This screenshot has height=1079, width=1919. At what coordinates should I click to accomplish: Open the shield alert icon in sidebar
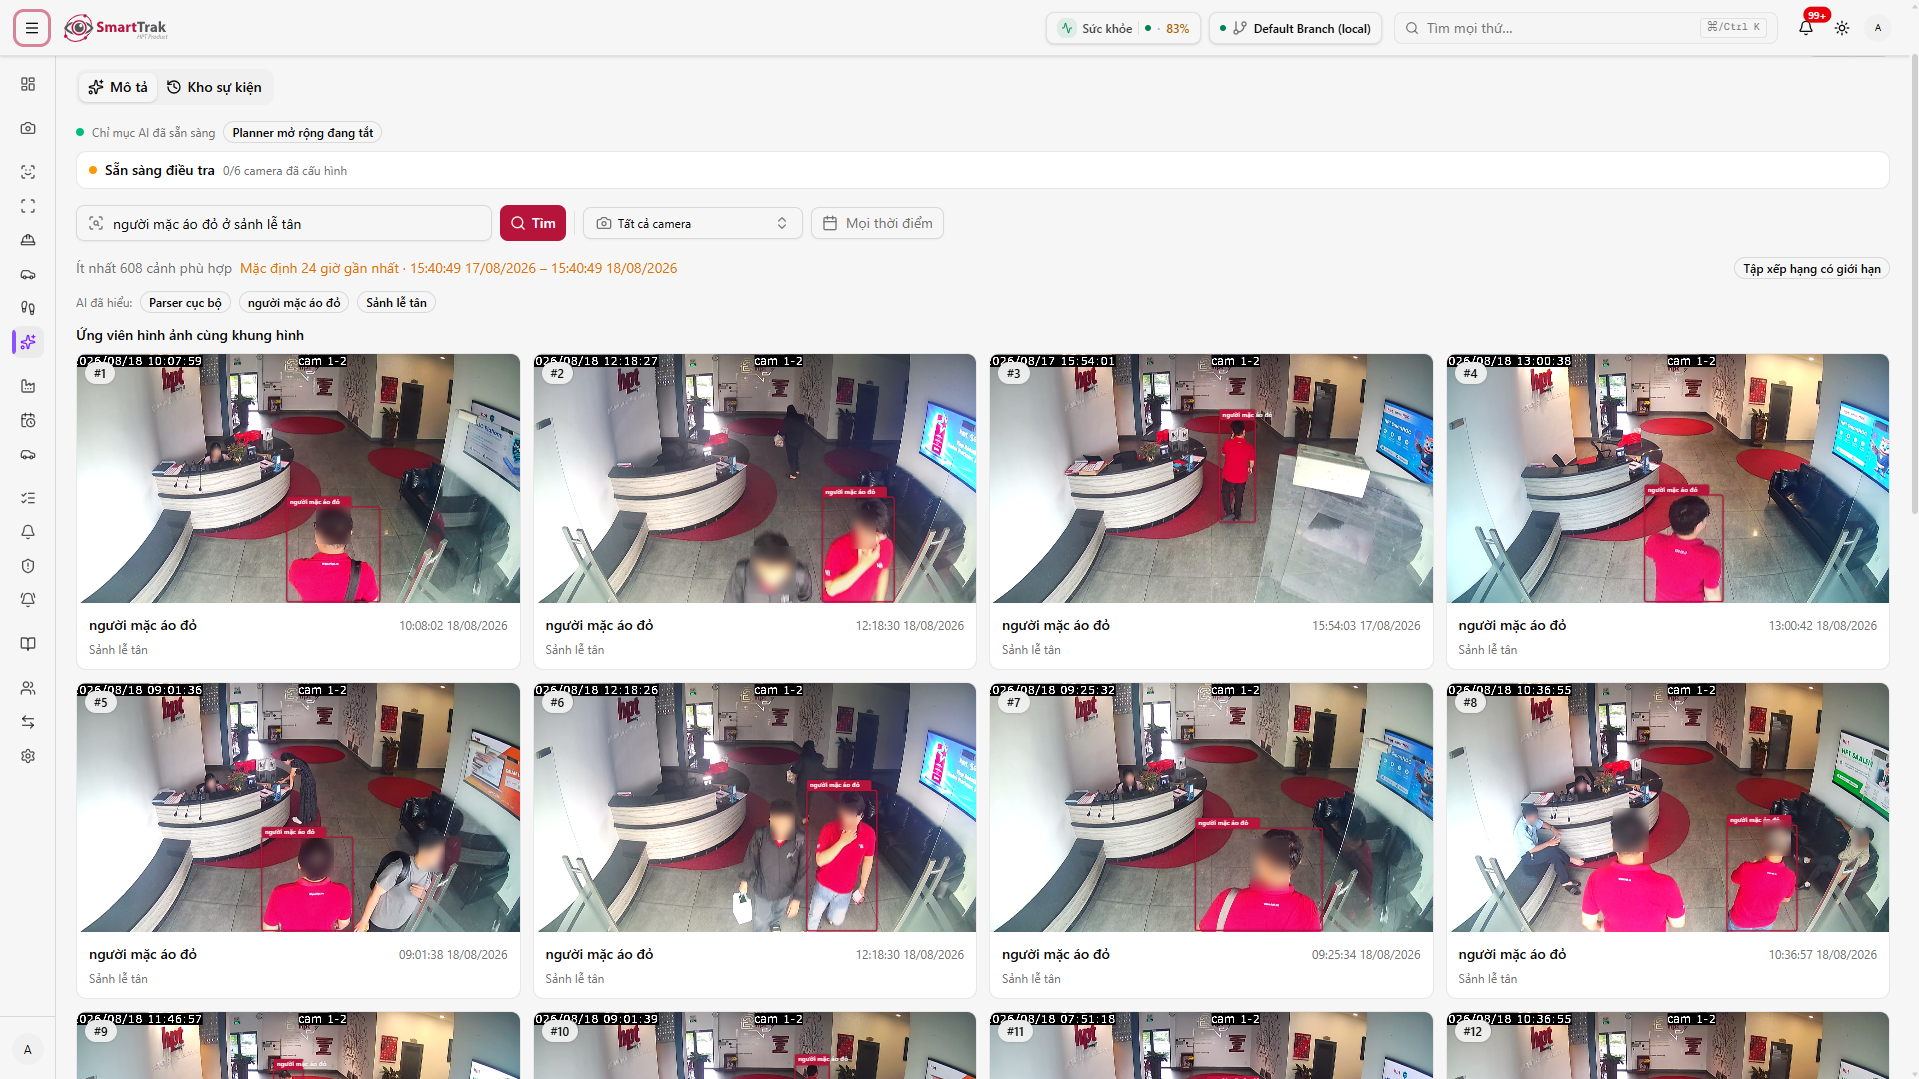click(28, 566)
